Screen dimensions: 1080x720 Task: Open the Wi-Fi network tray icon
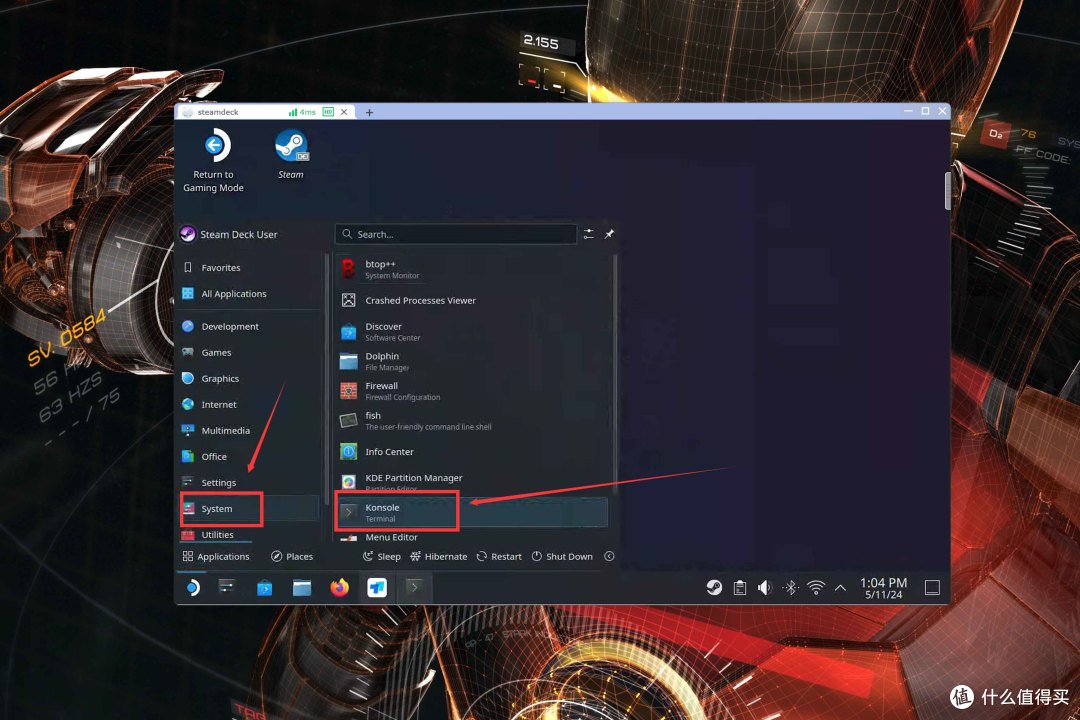tap(816, 588)
